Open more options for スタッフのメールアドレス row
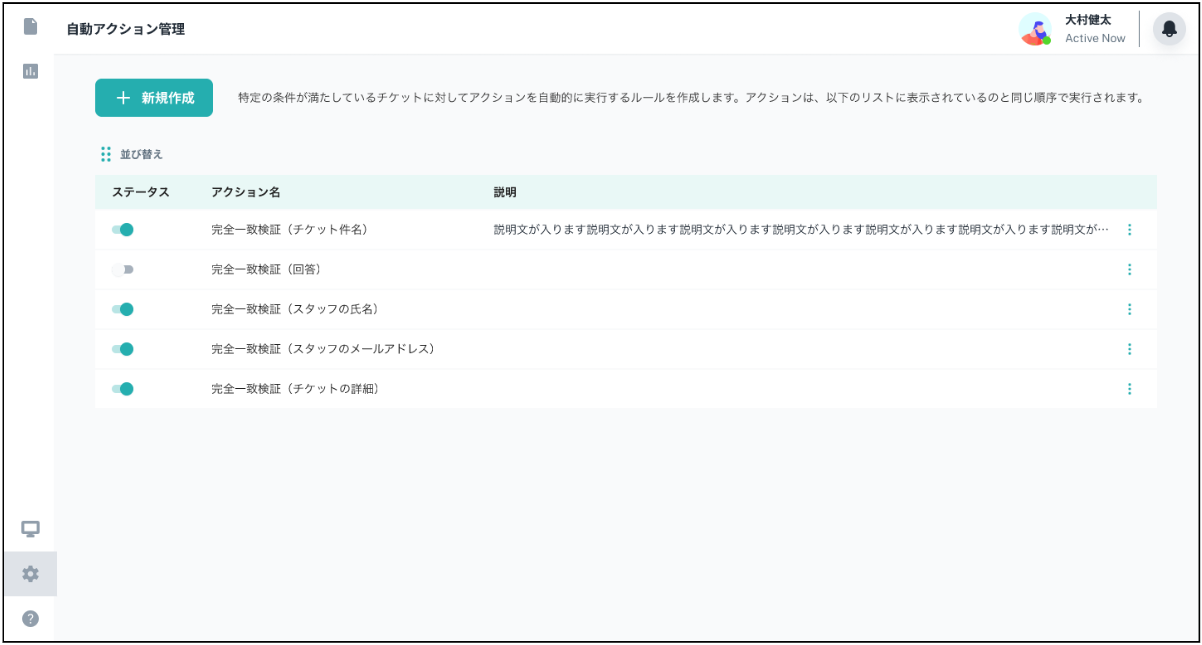The image size is (1202, 645). pos(1129,350)
